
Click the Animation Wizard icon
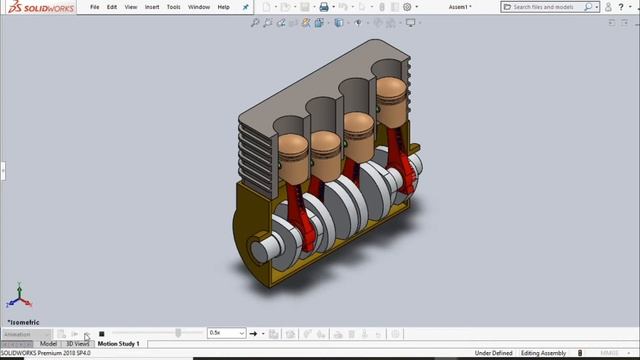click(x=290, y=334)
